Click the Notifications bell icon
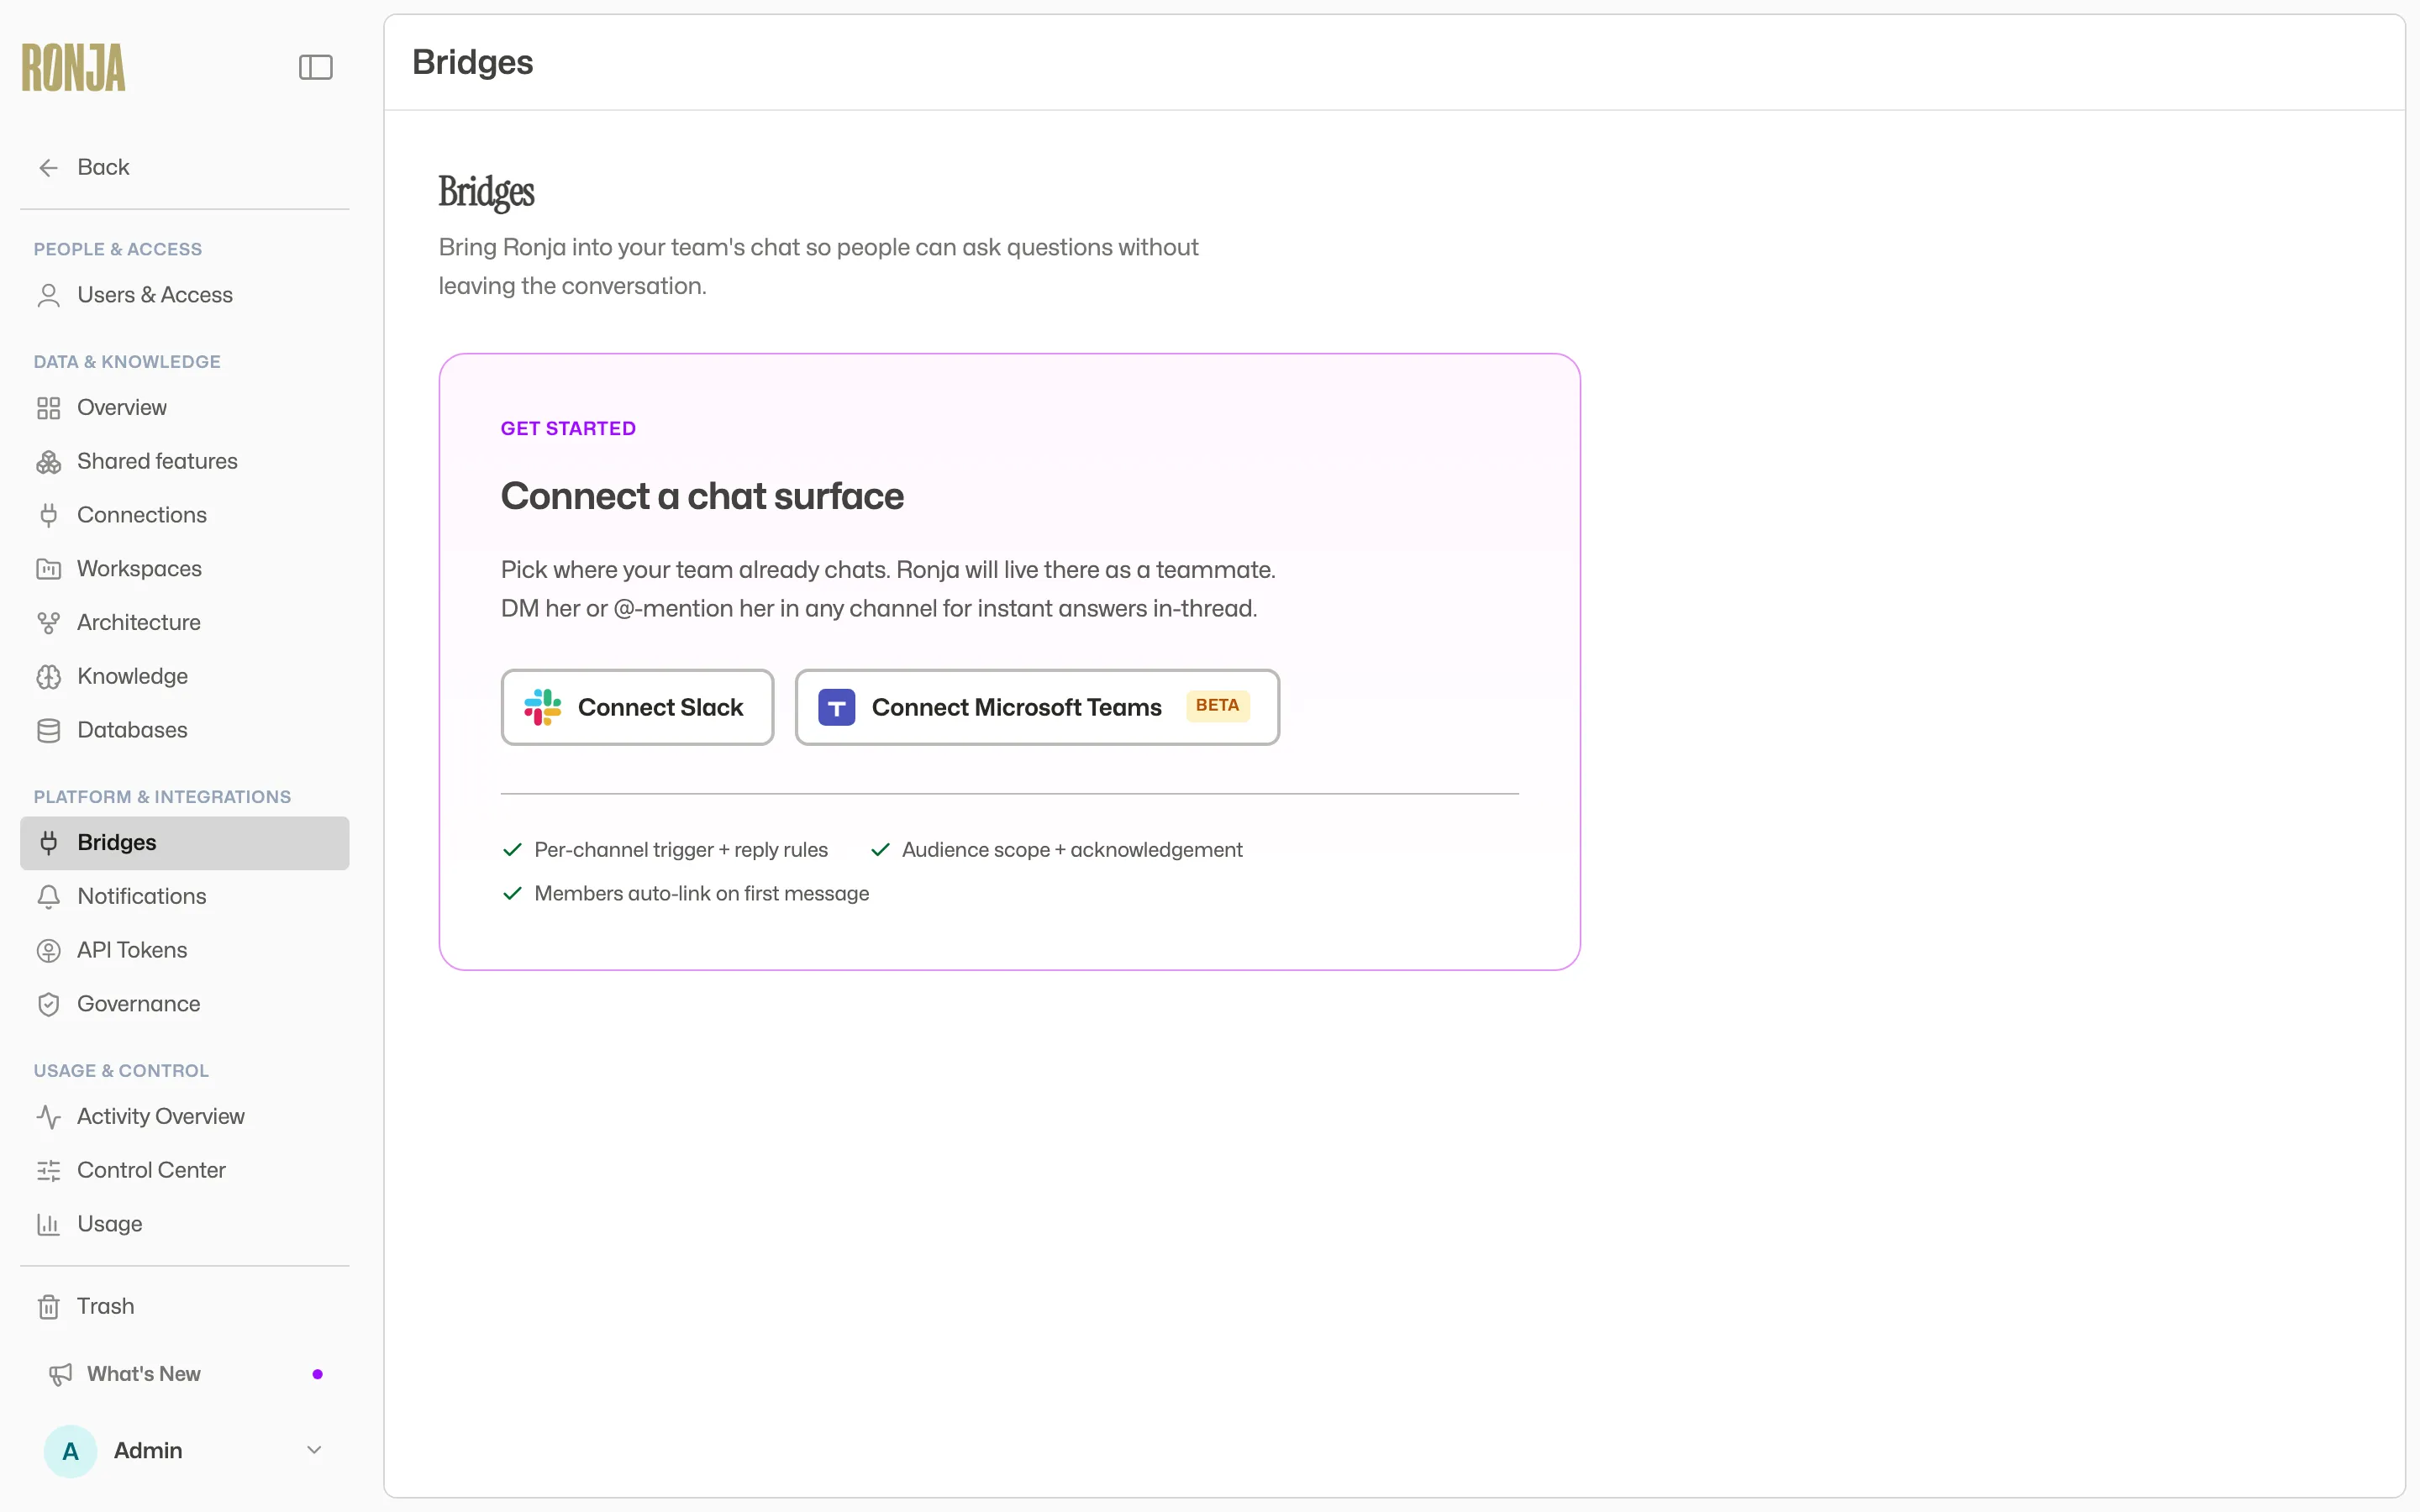2420x1512 pixels. (x=48, y=897)
